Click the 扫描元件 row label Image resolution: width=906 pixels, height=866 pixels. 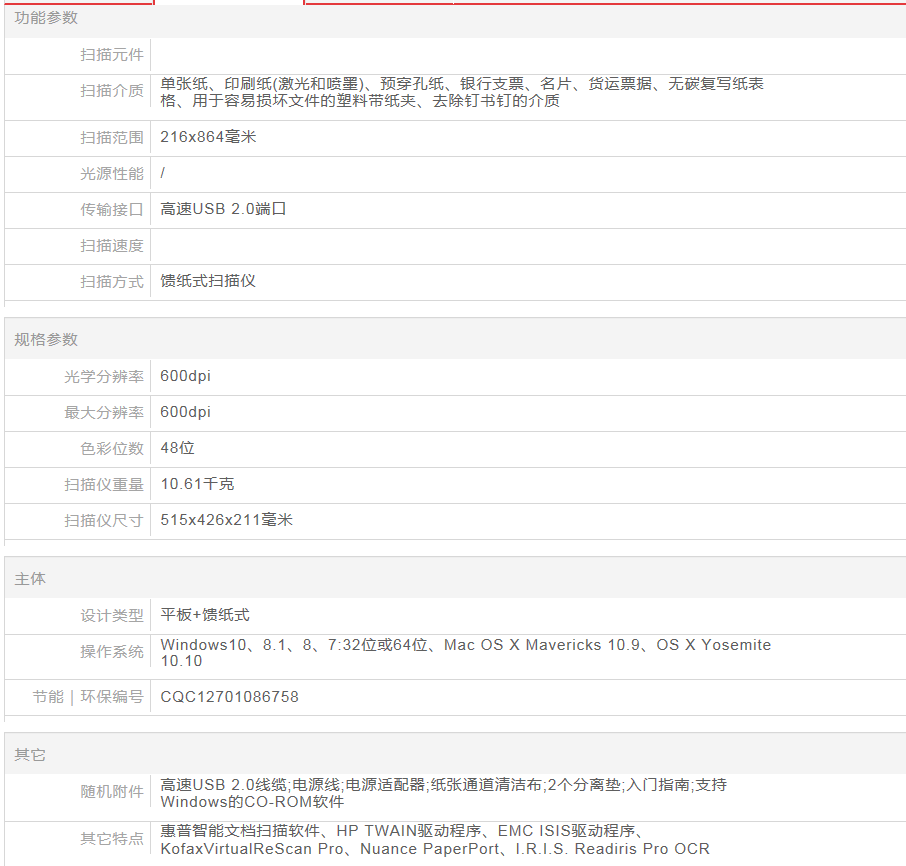click(x=112, y=55)
